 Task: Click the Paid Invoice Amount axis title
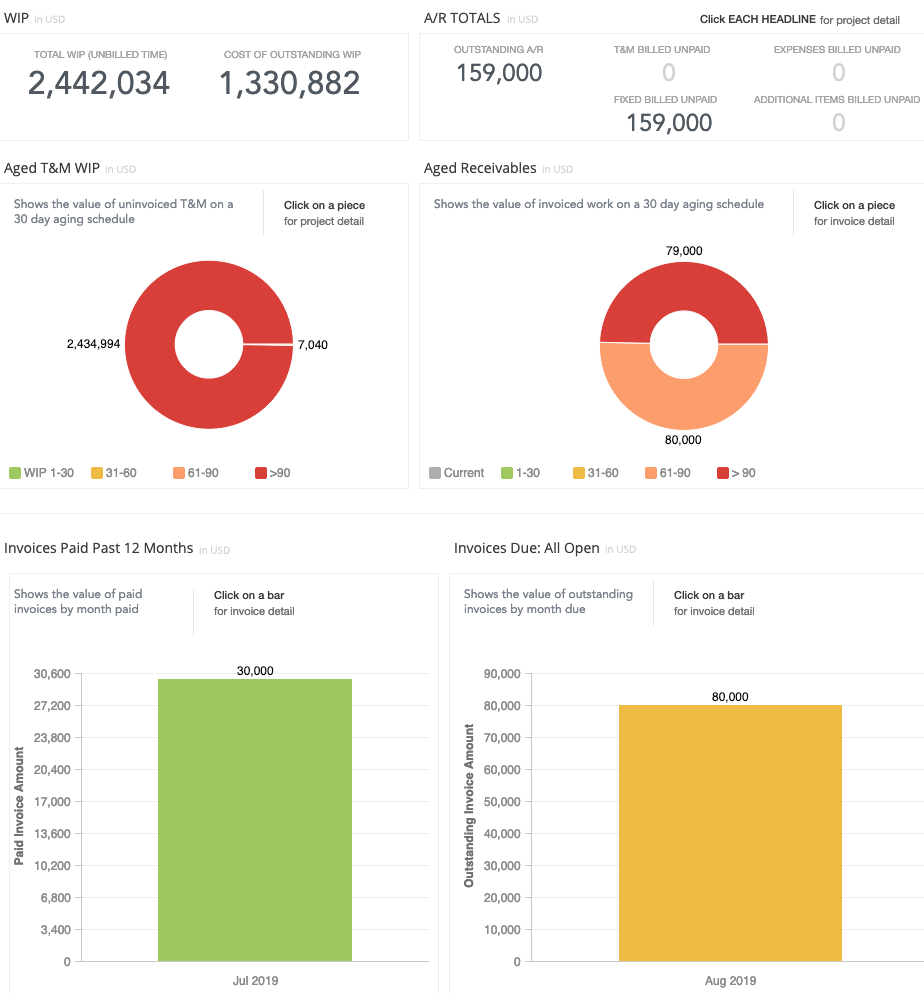tap(19, 806)
